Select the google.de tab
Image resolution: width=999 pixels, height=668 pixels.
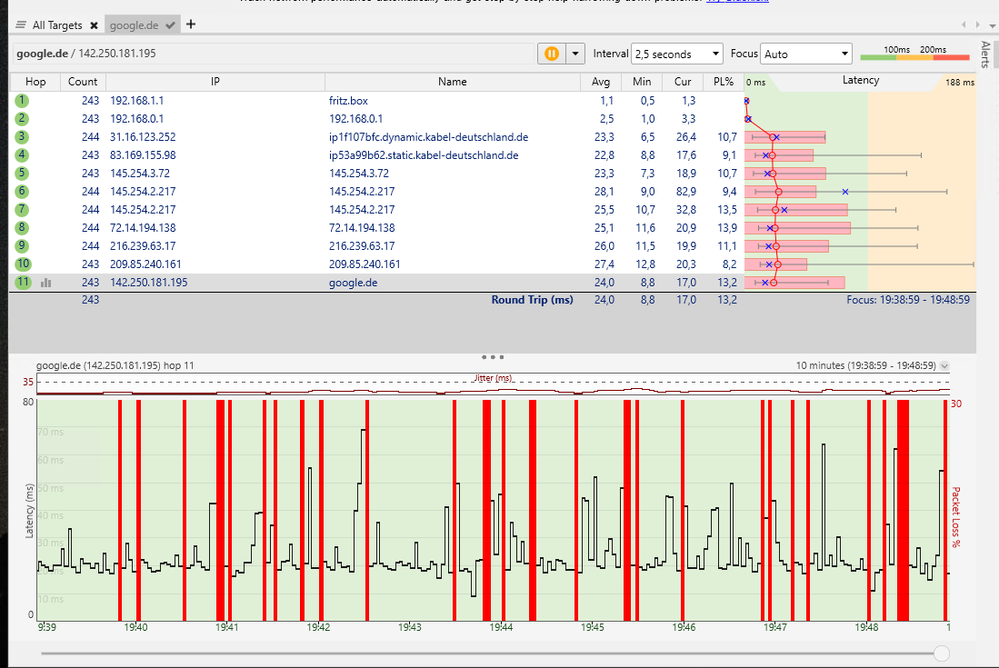click(x=134, y=25)
